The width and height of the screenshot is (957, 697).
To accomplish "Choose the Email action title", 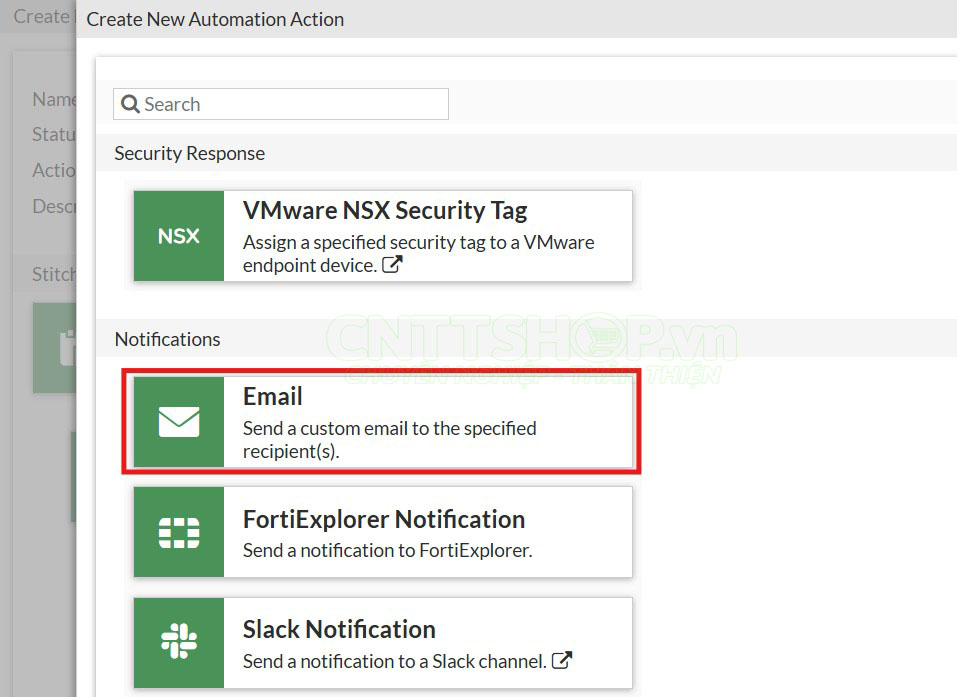I will (x=272, y=396).
